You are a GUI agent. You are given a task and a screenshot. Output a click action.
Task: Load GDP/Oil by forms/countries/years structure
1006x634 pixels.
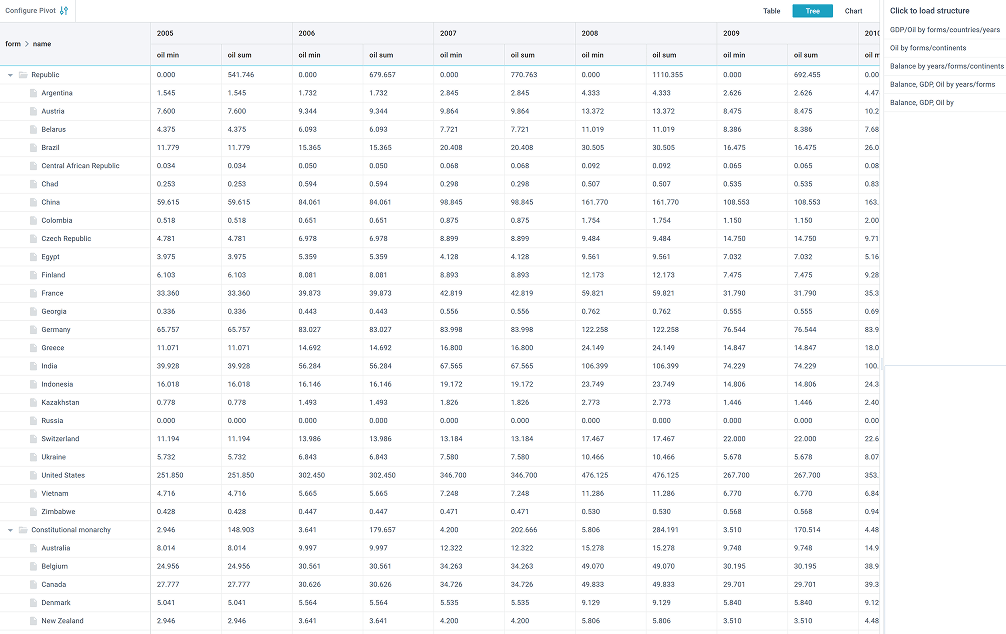(x=944, y=30)
